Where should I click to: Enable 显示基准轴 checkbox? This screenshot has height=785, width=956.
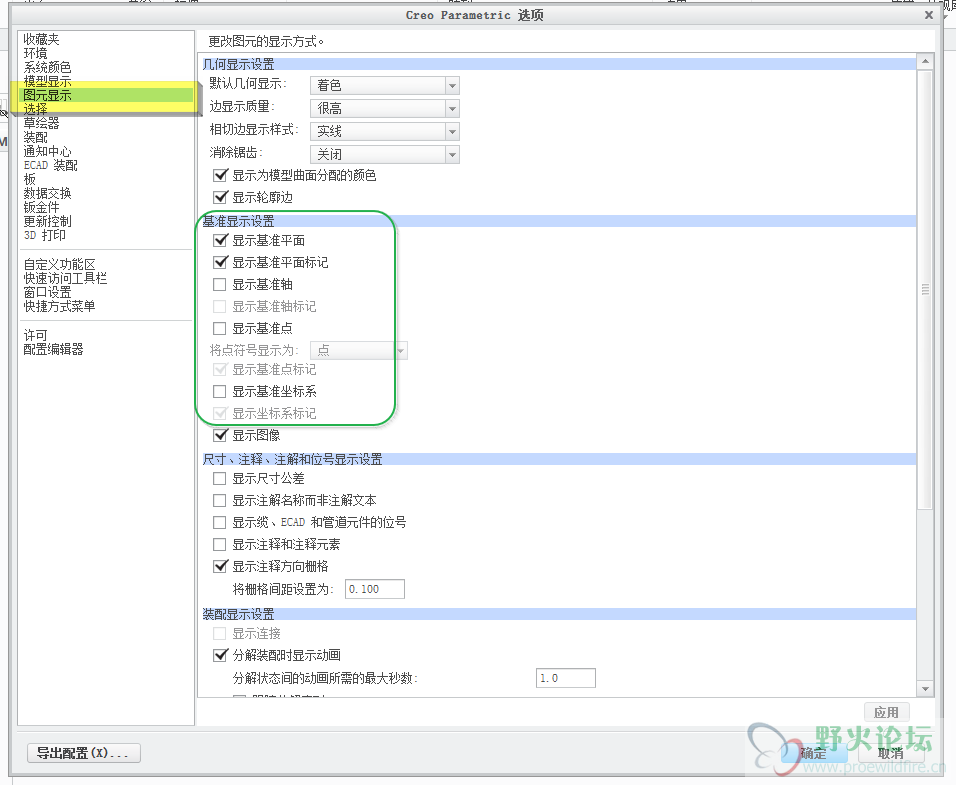(x=219, y=285)
